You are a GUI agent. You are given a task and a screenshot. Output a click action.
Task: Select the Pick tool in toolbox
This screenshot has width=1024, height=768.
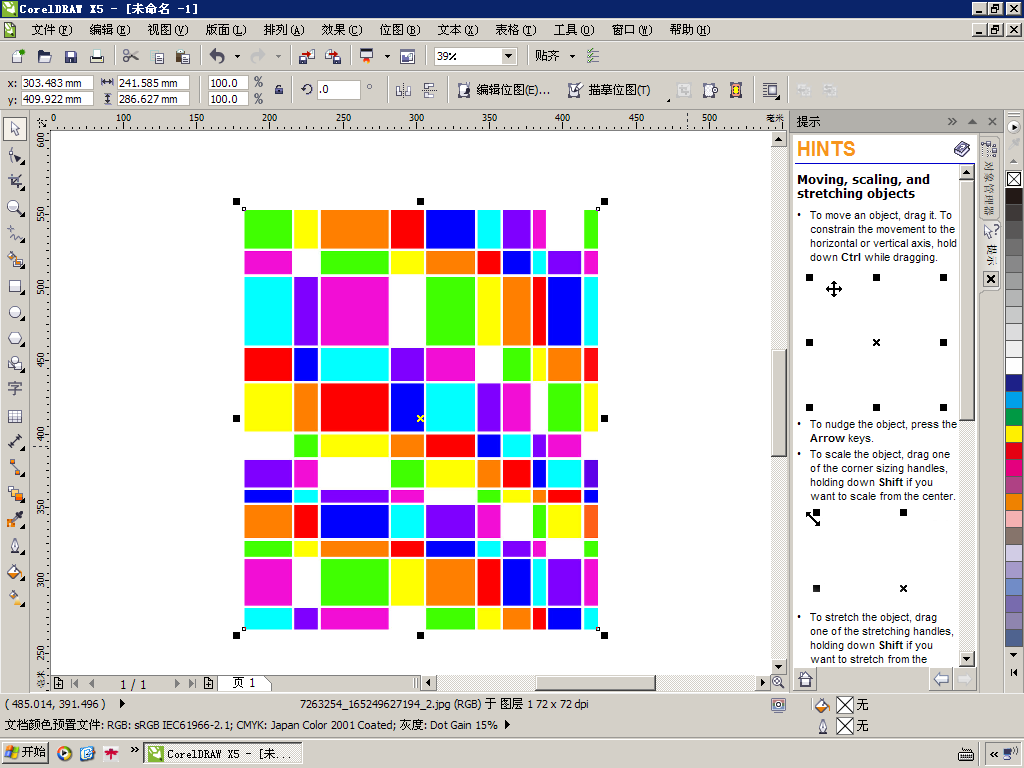15,129
